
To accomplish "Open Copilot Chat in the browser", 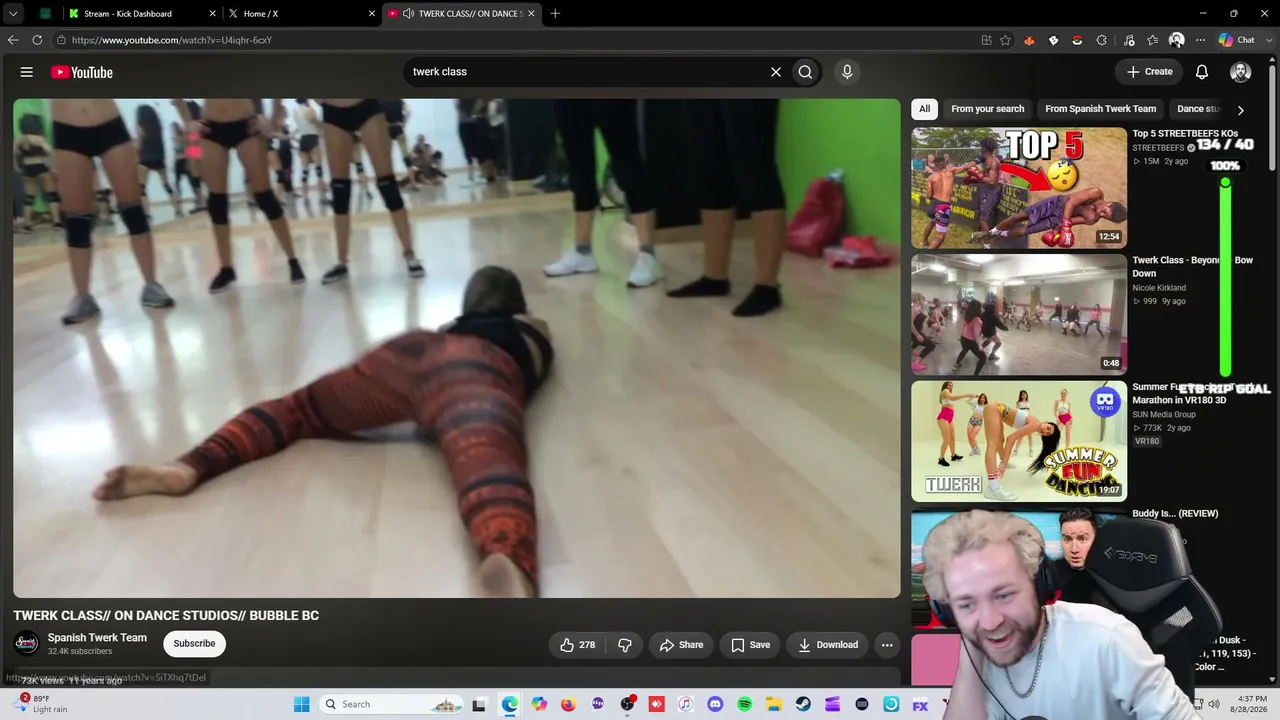I will coord(1237,40).
